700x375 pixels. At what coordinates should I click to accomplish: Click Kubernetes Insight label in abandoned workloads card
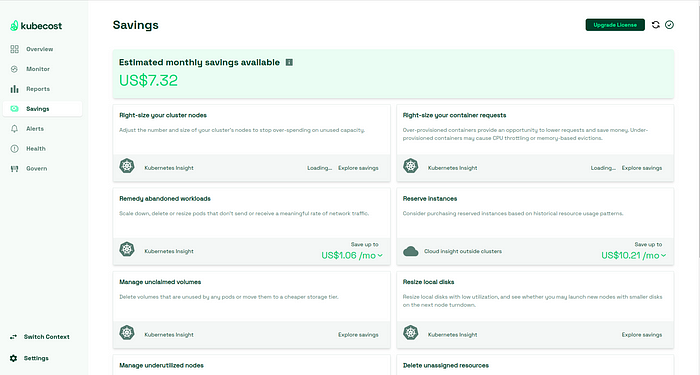point(169,251)
